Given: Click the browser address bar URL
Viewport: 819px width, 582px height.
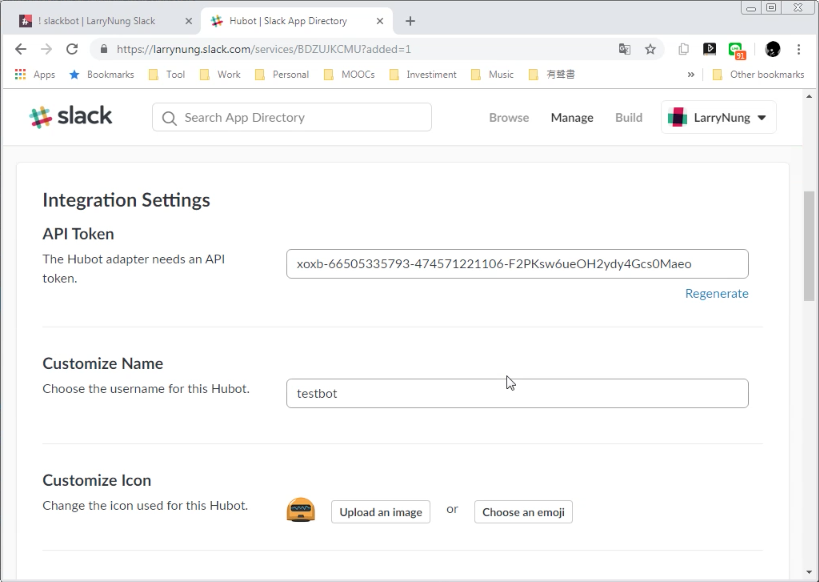Looking at the screenshot, I should 264,49.
